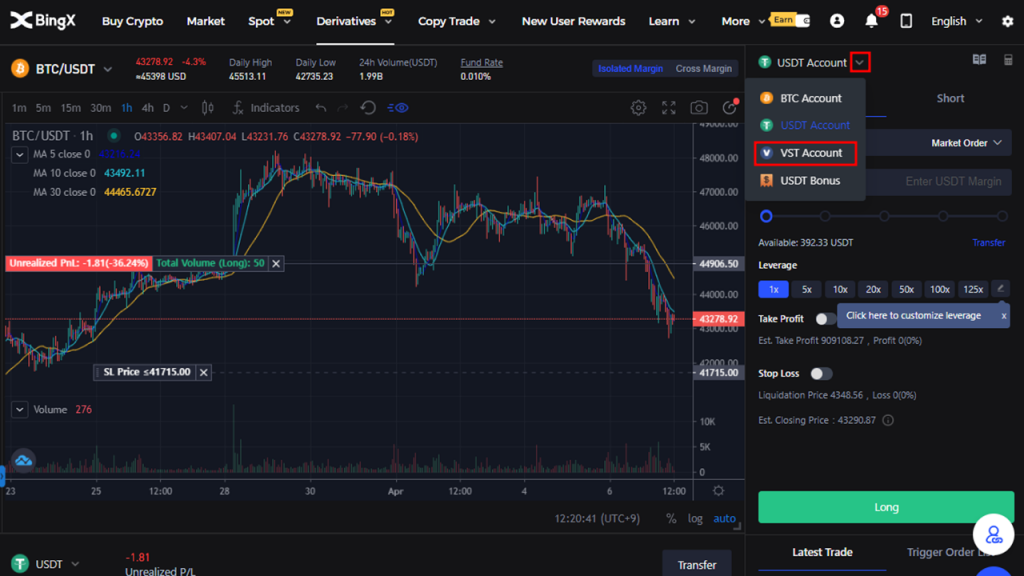
Task: Toggle the chart drawings visibility eye
Action: click(398, 108)
